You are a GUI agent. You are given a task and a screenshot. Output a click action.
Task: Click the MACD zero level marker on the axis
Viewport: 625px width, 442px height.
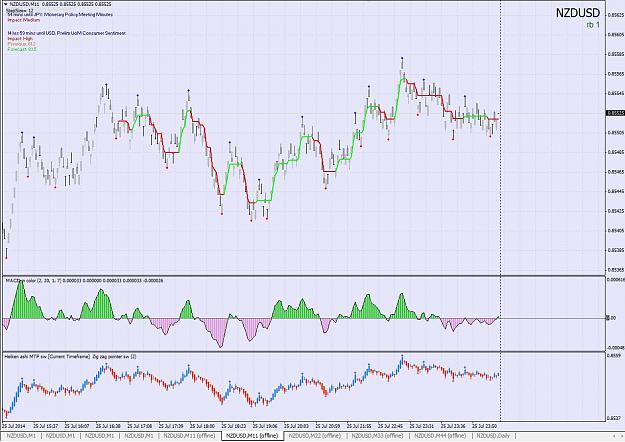(x=611, y=318)
